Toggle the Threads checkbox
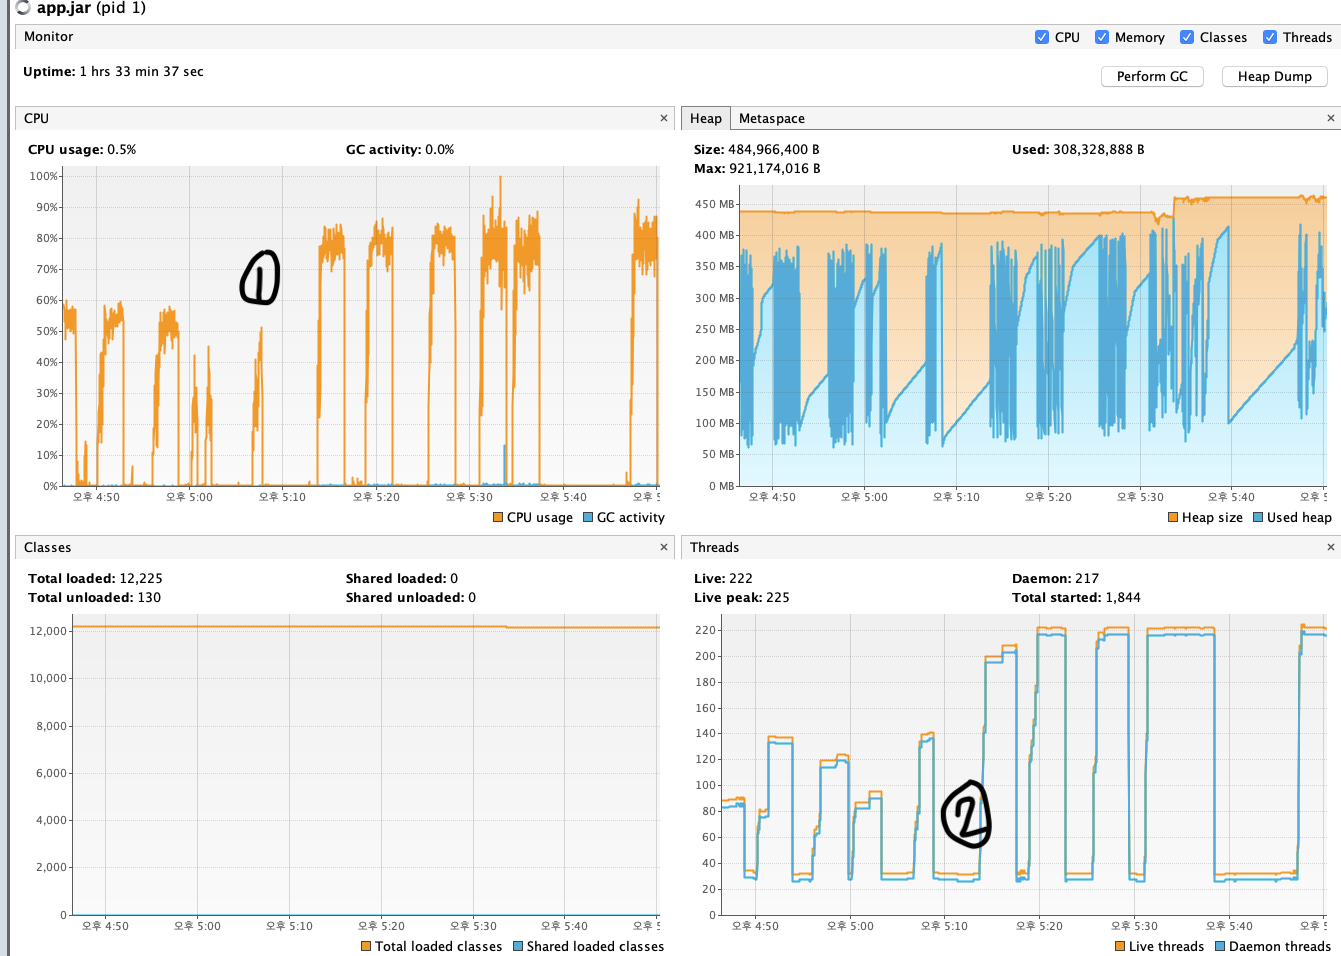The width and height of the screenshot is (1341, 956). coord(1270,37)
